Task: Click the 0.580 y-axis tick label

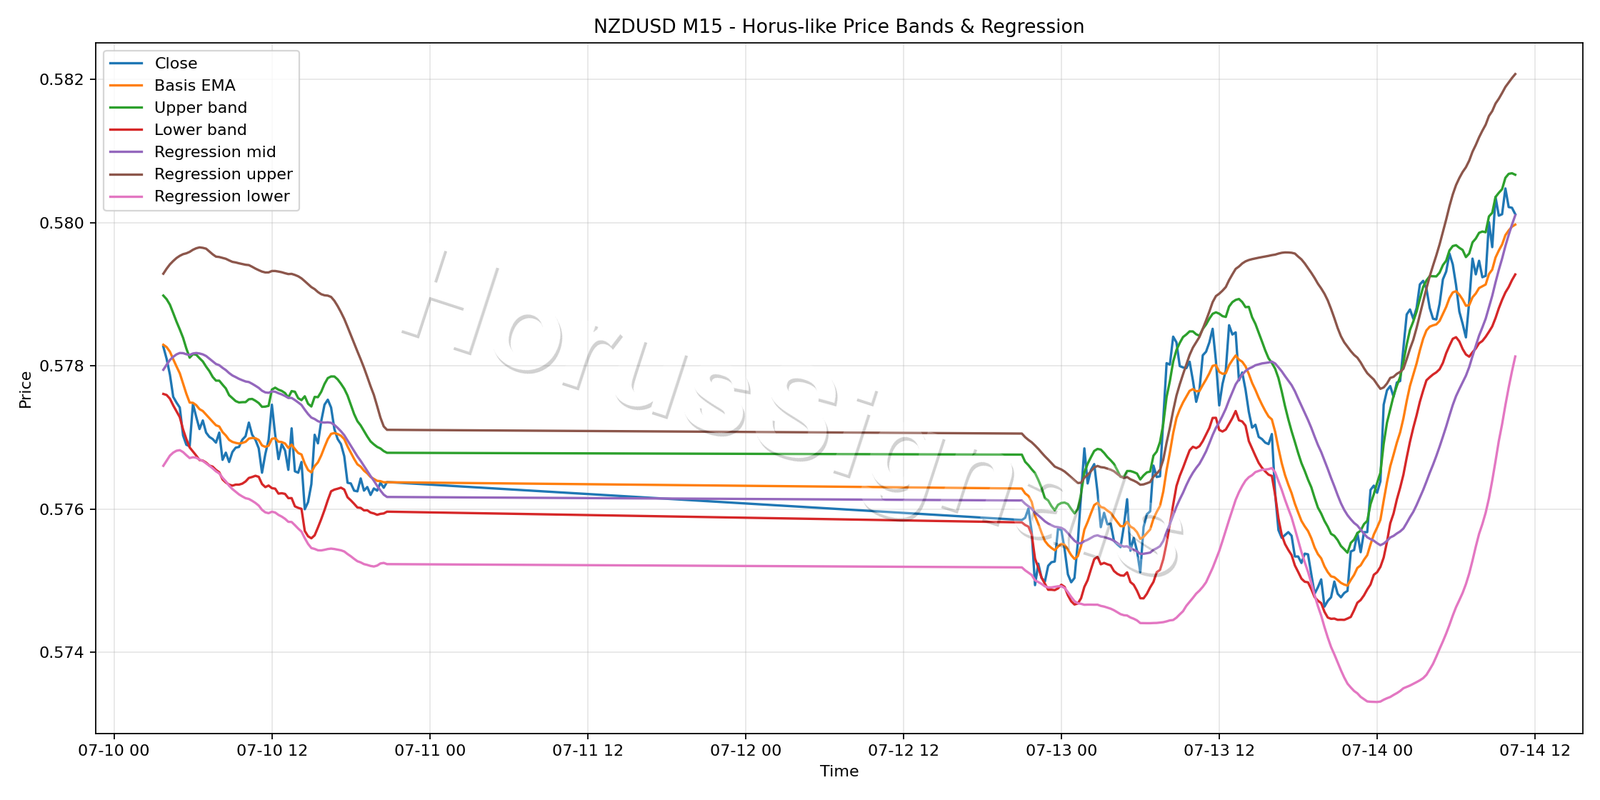Action: [62, 223]
